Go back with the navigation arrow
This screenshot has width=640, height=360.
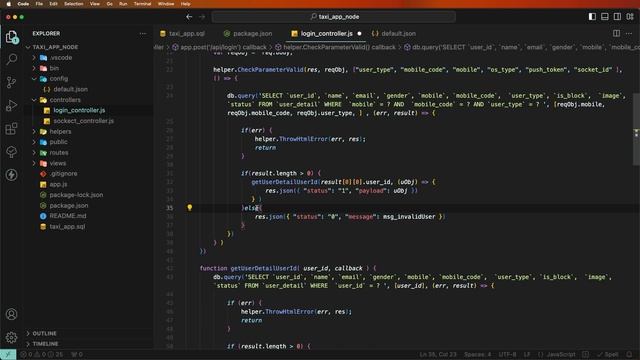pyautogui.click(x=189, y=17)
